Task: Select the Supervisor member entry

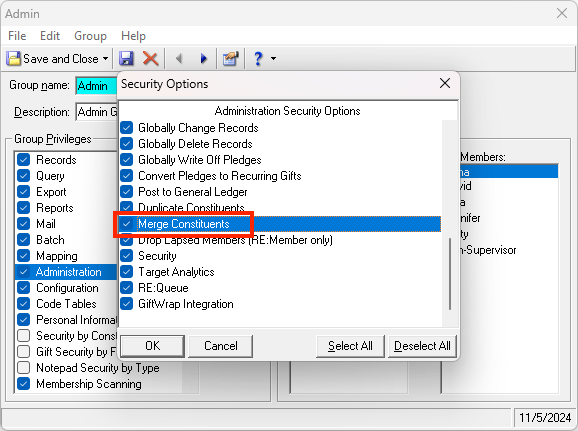Action: pyautogui.click(x=488, y=250)
